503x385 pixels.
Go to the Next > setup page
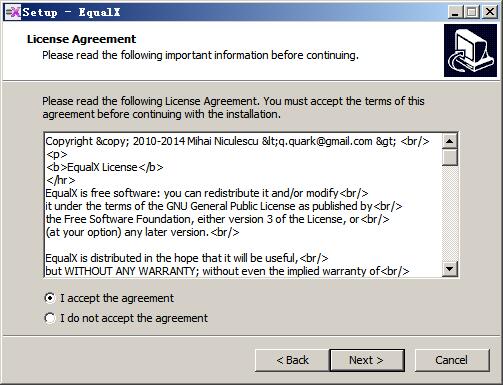(367, 360)
